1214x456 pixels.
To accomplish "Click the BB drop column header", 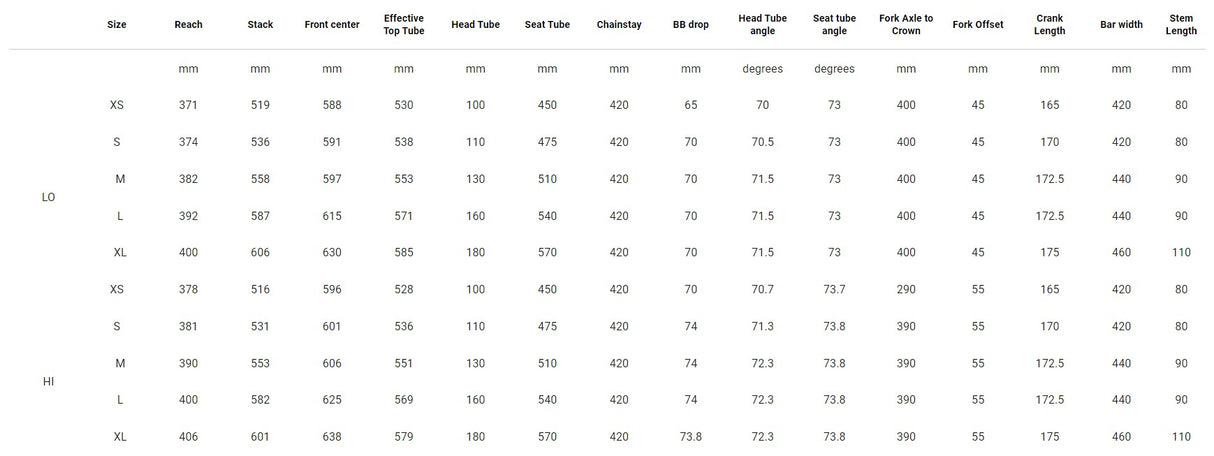I will coord(691,25).
